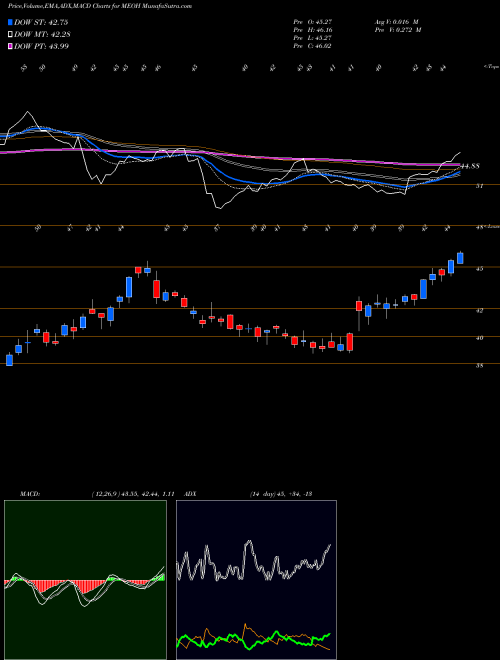Viewport: 500px width, 660px height.
Task: Click the ADX values '(14 day) 45, +34, -18'
Action: click(280, 494)
